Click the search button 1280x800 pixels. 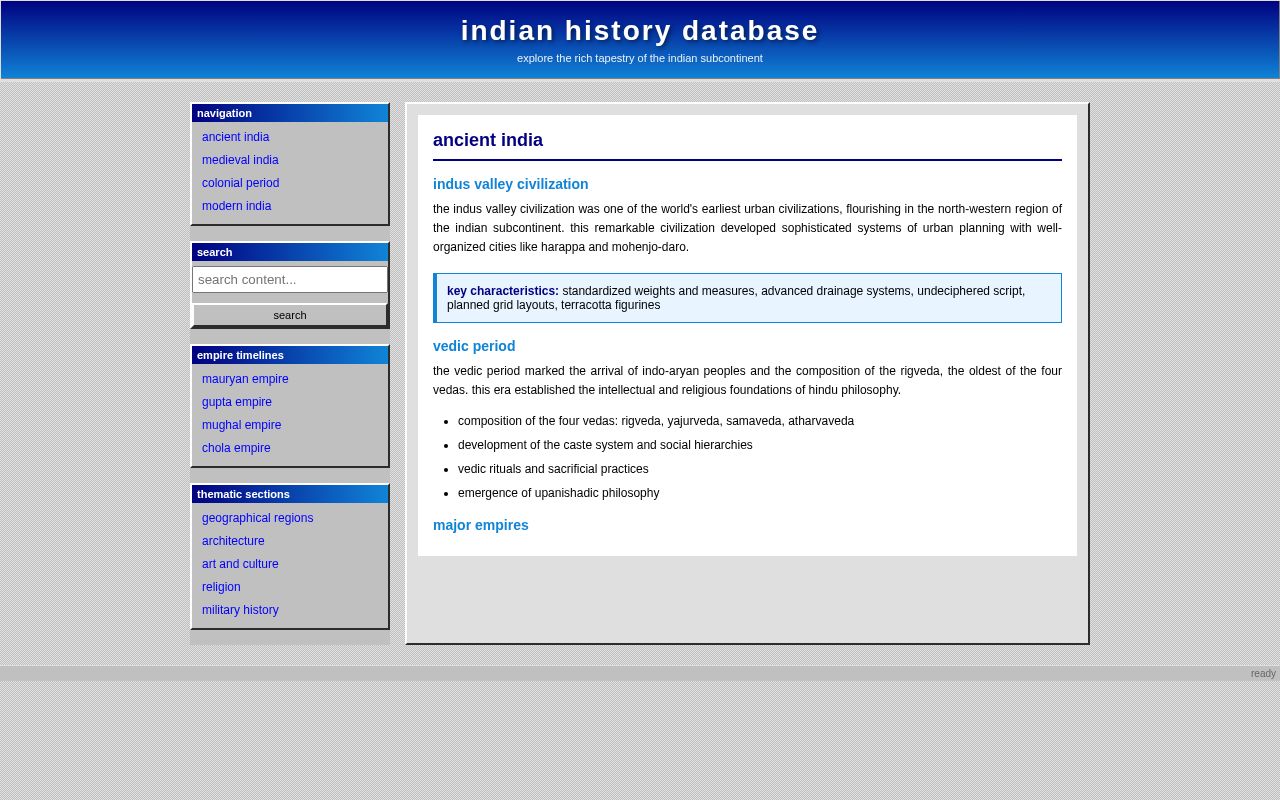pyautogui.click(x=290, y=315)
